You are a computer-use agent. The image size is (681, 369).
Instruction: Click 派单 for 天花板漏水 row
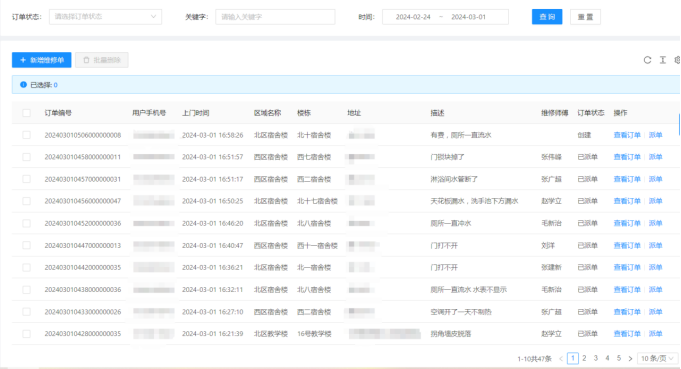click(655, 201)
